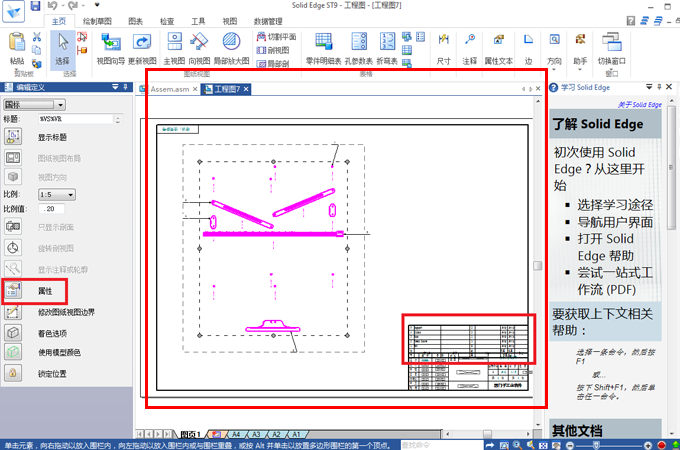Open the 零件明细表 (Parts List) tool
Screen dimensions: 680x450
tap(323, 43)
